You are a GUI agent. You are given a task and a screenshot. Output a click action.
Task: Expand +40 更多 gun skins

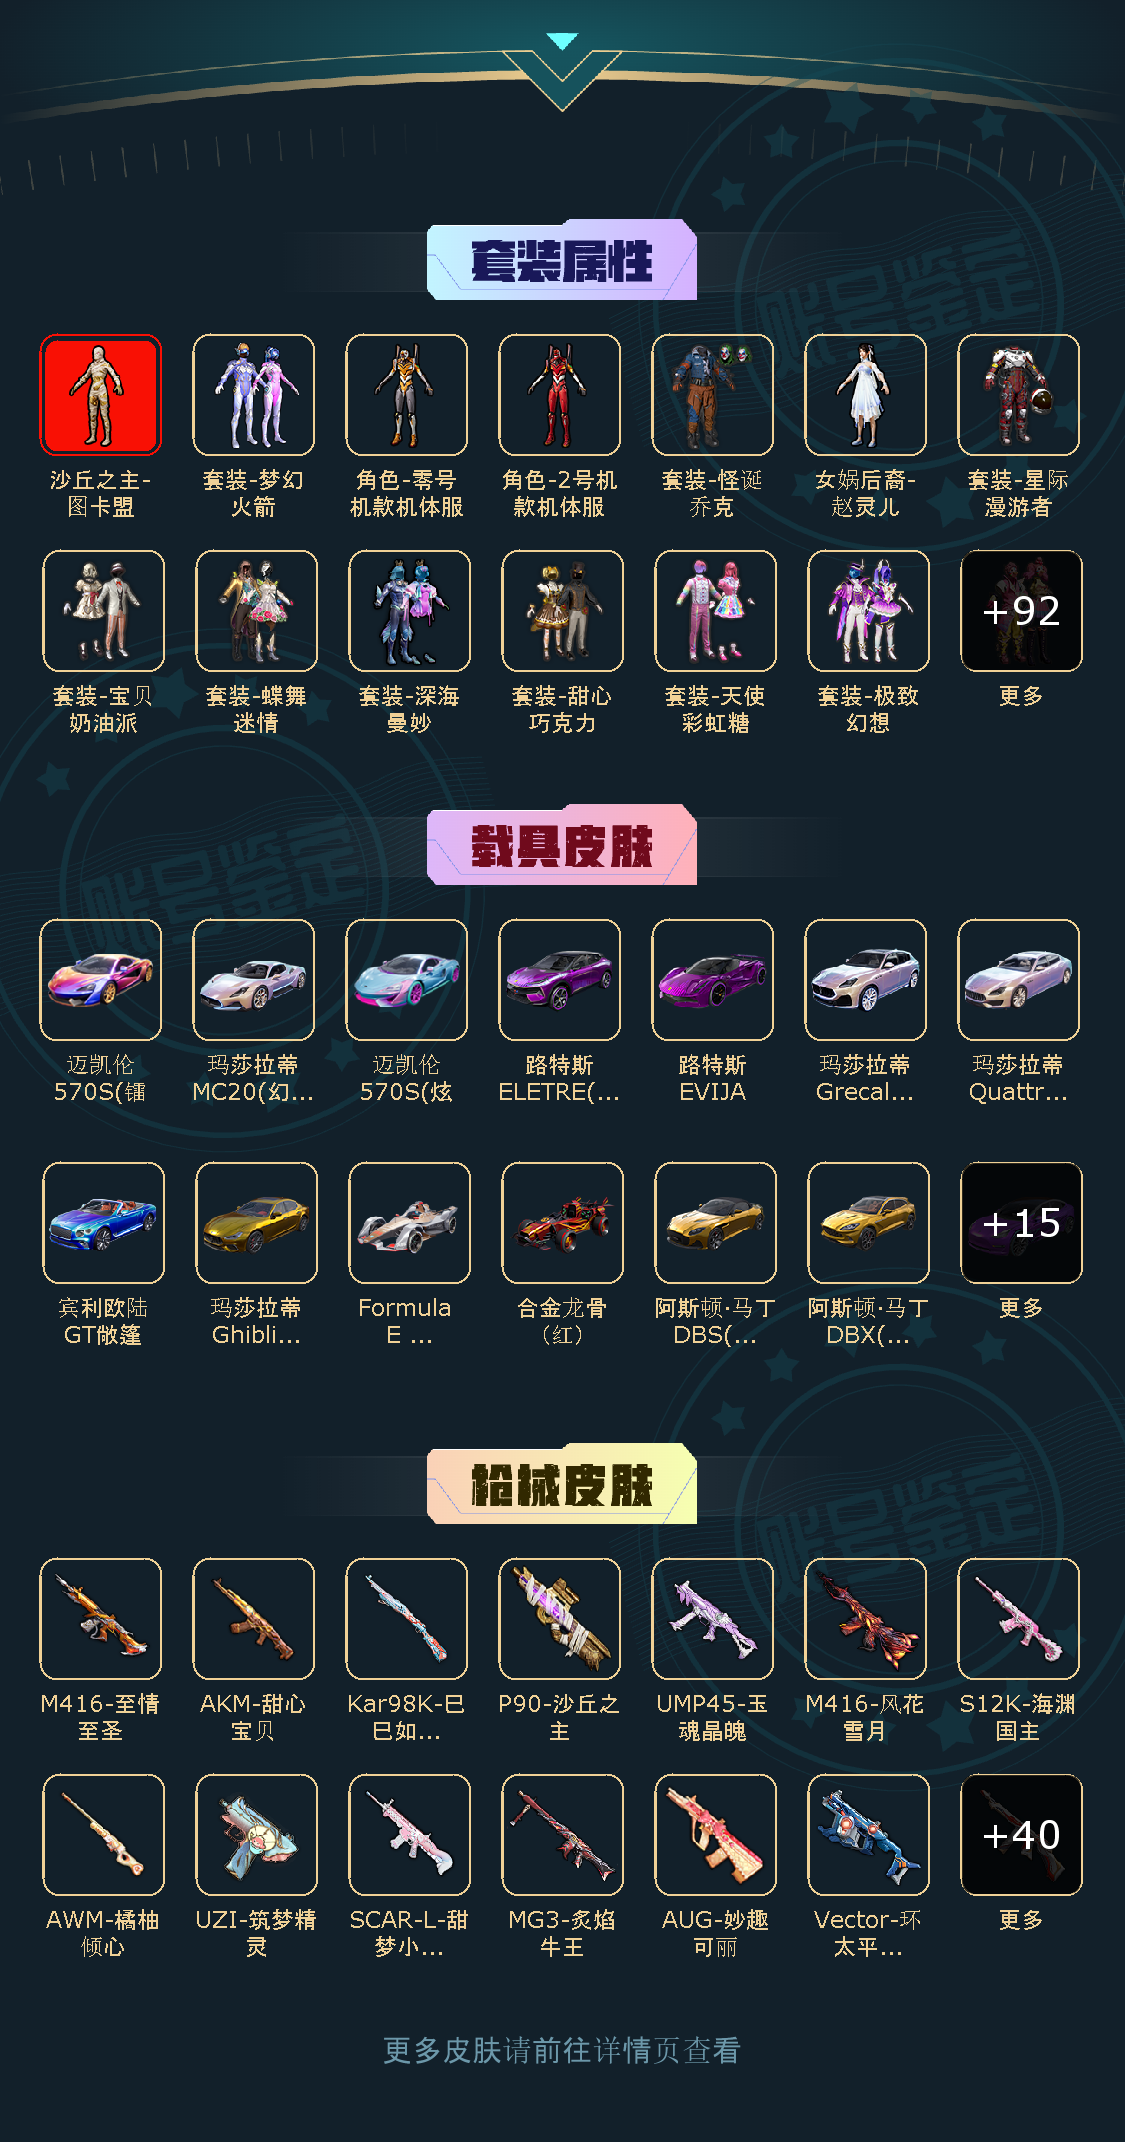point(1021,1834)
